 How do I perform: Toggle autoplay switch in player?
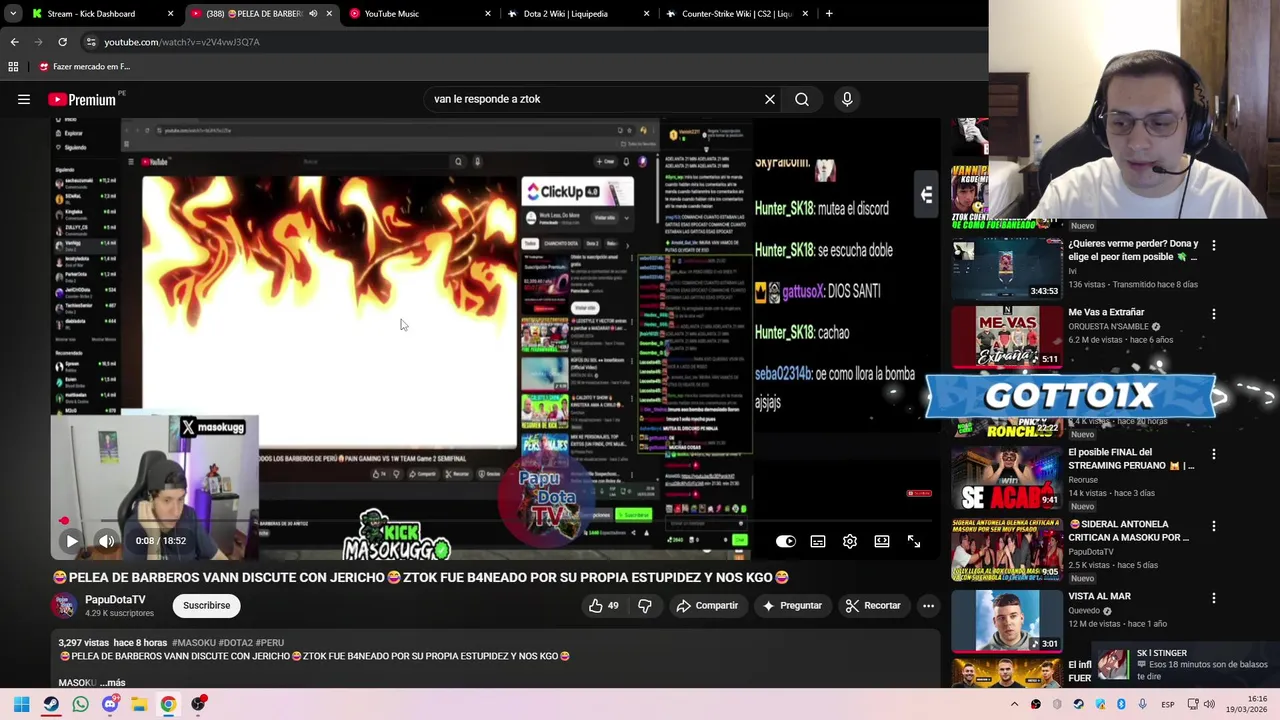pos(786,541)
